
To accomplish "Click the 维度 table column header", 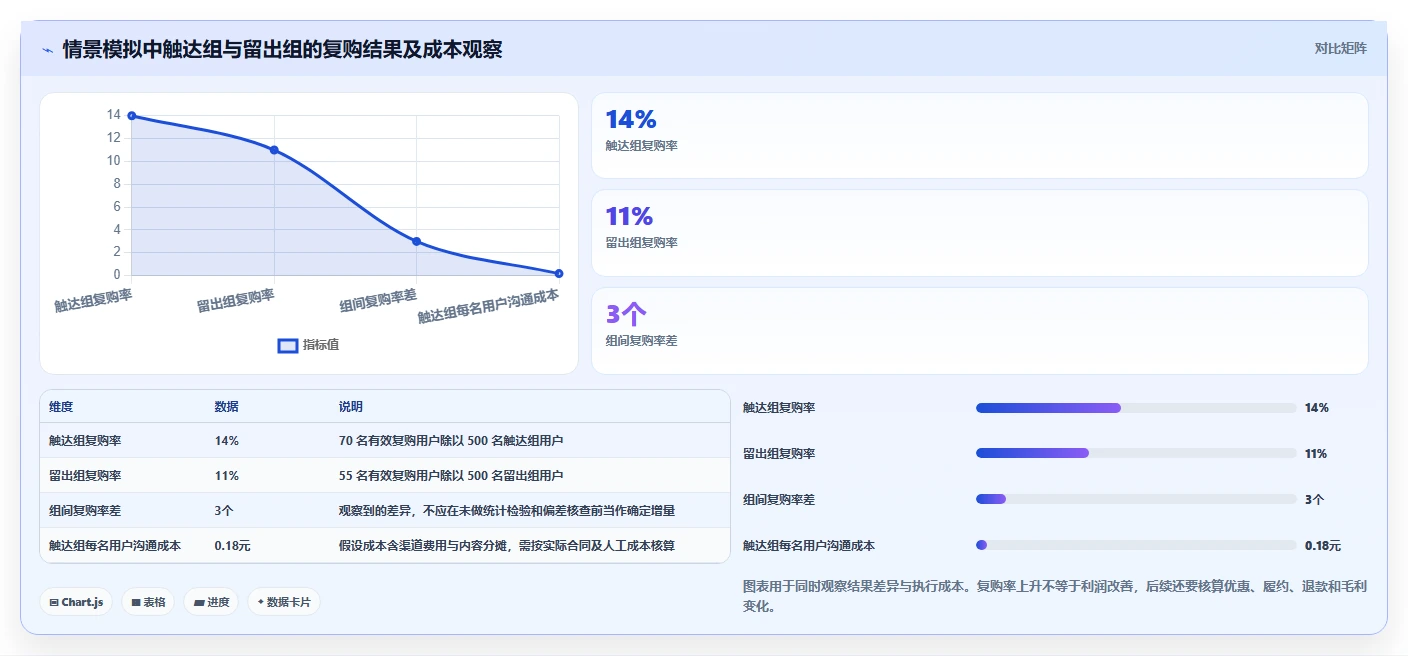I will click(x=61, y=407).
